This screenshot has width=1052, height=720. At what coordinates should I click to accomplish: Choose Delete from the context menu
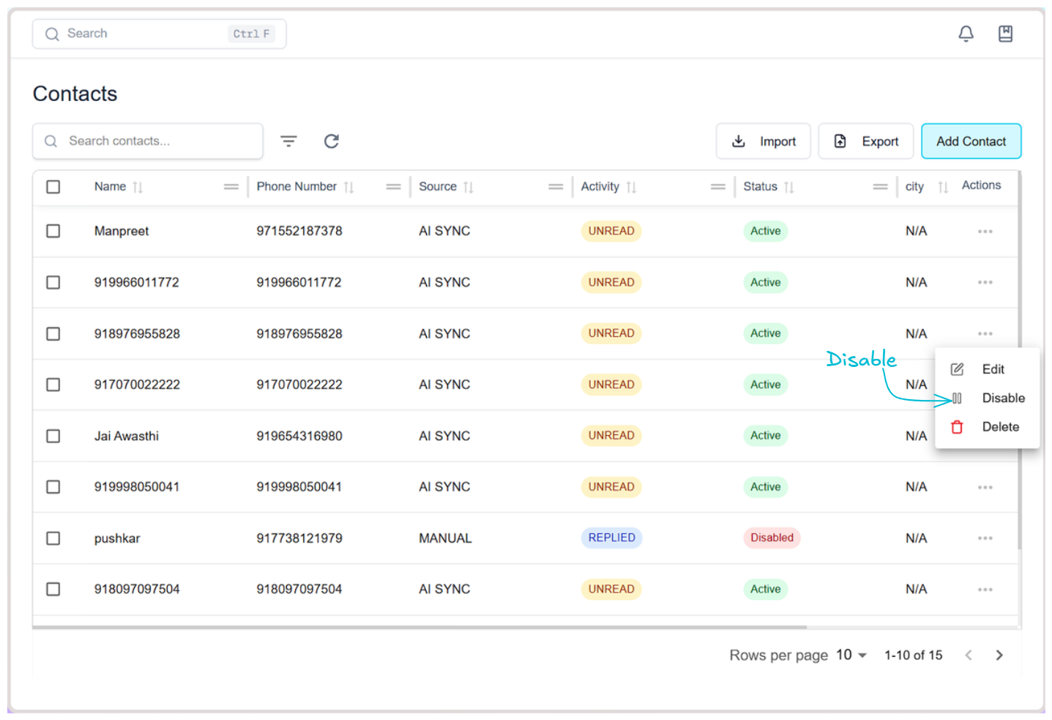coord(1000,427)
